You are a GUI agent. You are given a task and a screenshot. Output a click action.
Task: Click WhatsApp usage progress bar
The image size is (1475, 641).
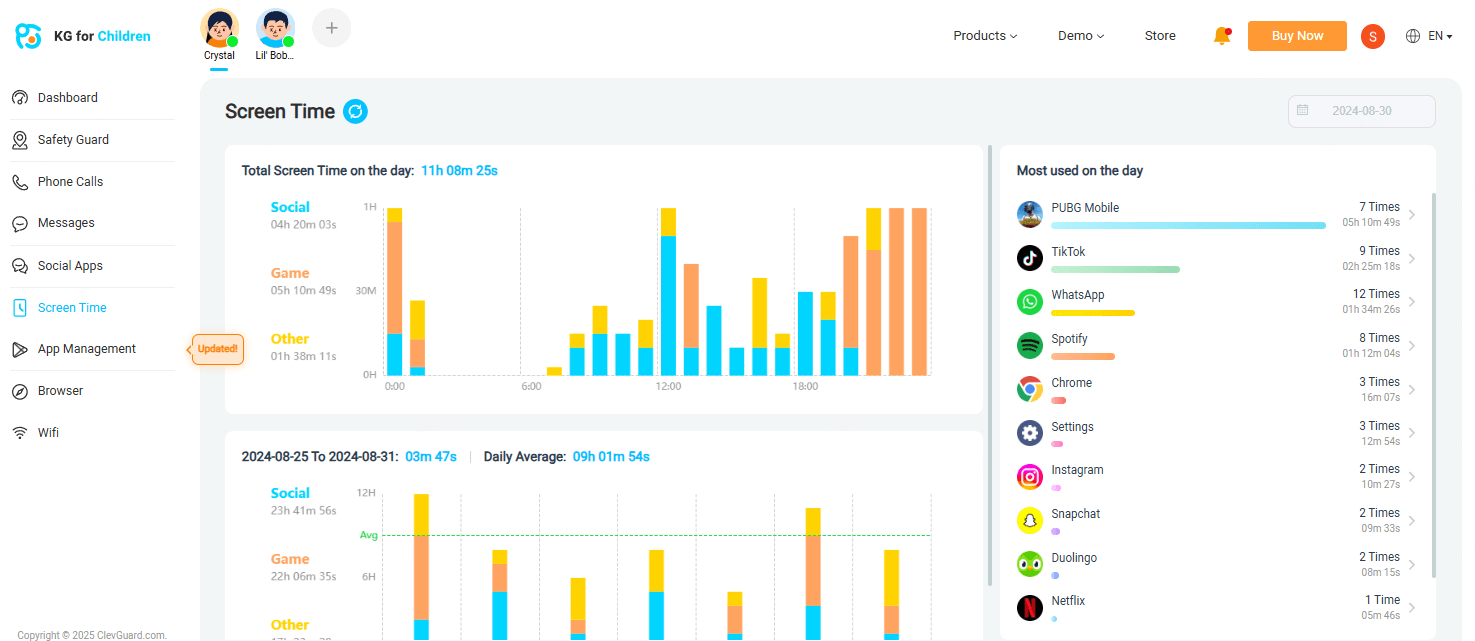(x=1093, y=313)
